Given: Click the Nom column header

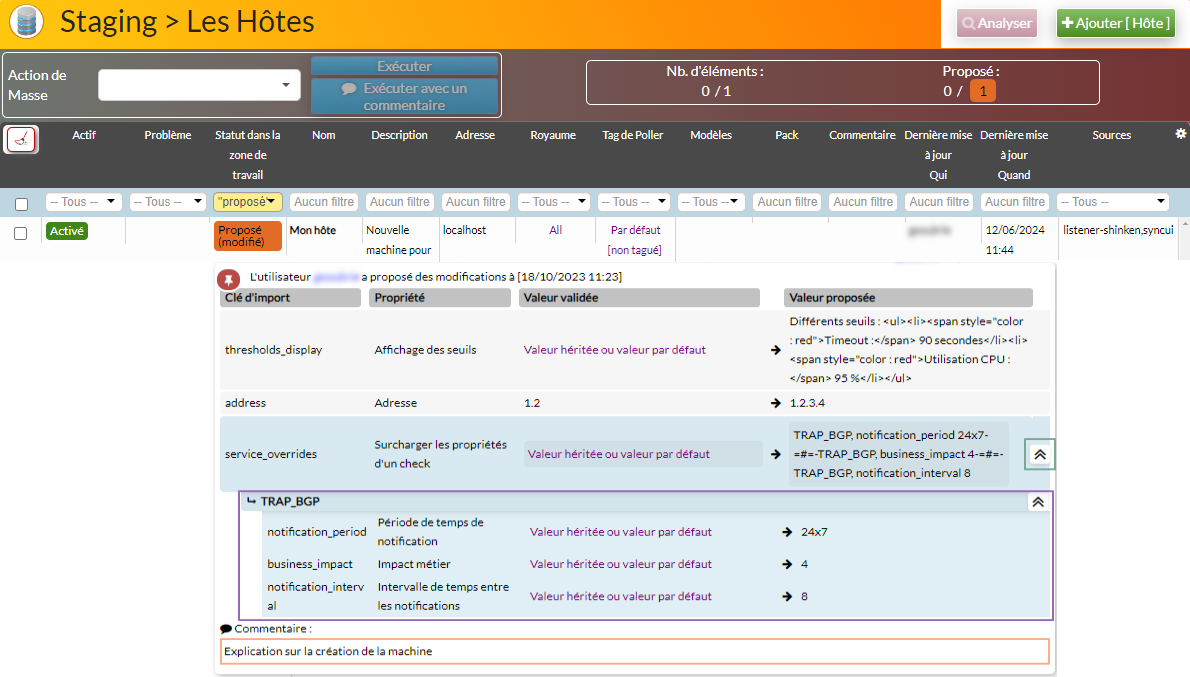Looking at the screenshot, I should (x=323, y=135).
